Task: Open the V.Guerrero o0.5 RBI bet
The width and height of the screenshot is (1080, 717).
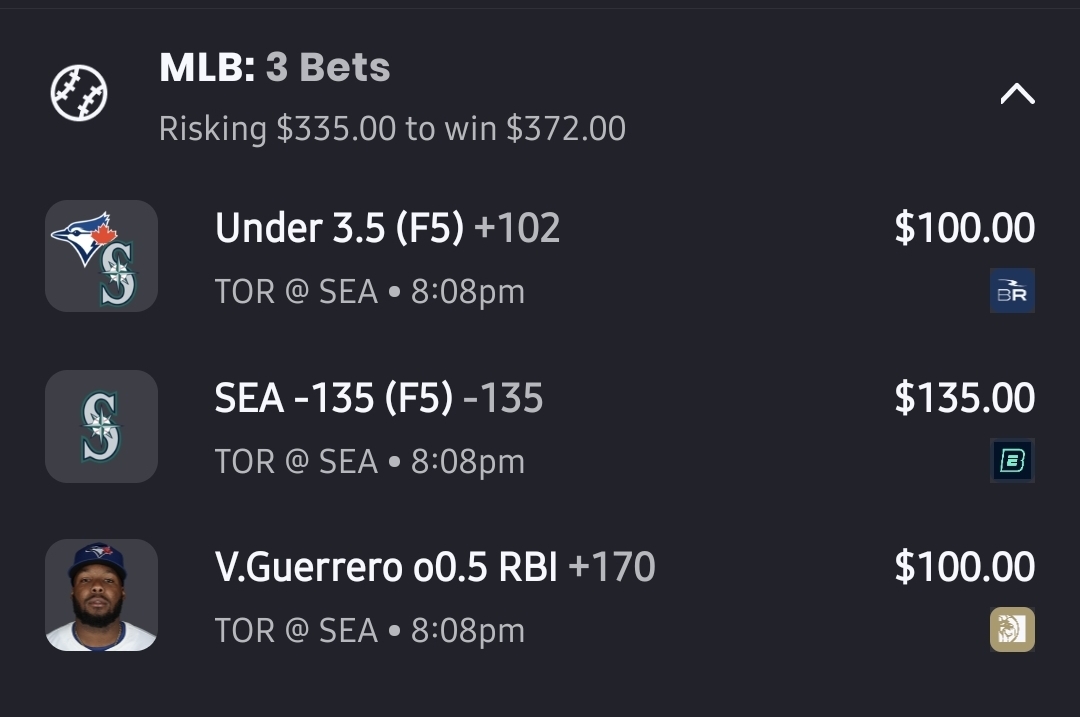Action: pyautogui.click(x=386, y=568)
